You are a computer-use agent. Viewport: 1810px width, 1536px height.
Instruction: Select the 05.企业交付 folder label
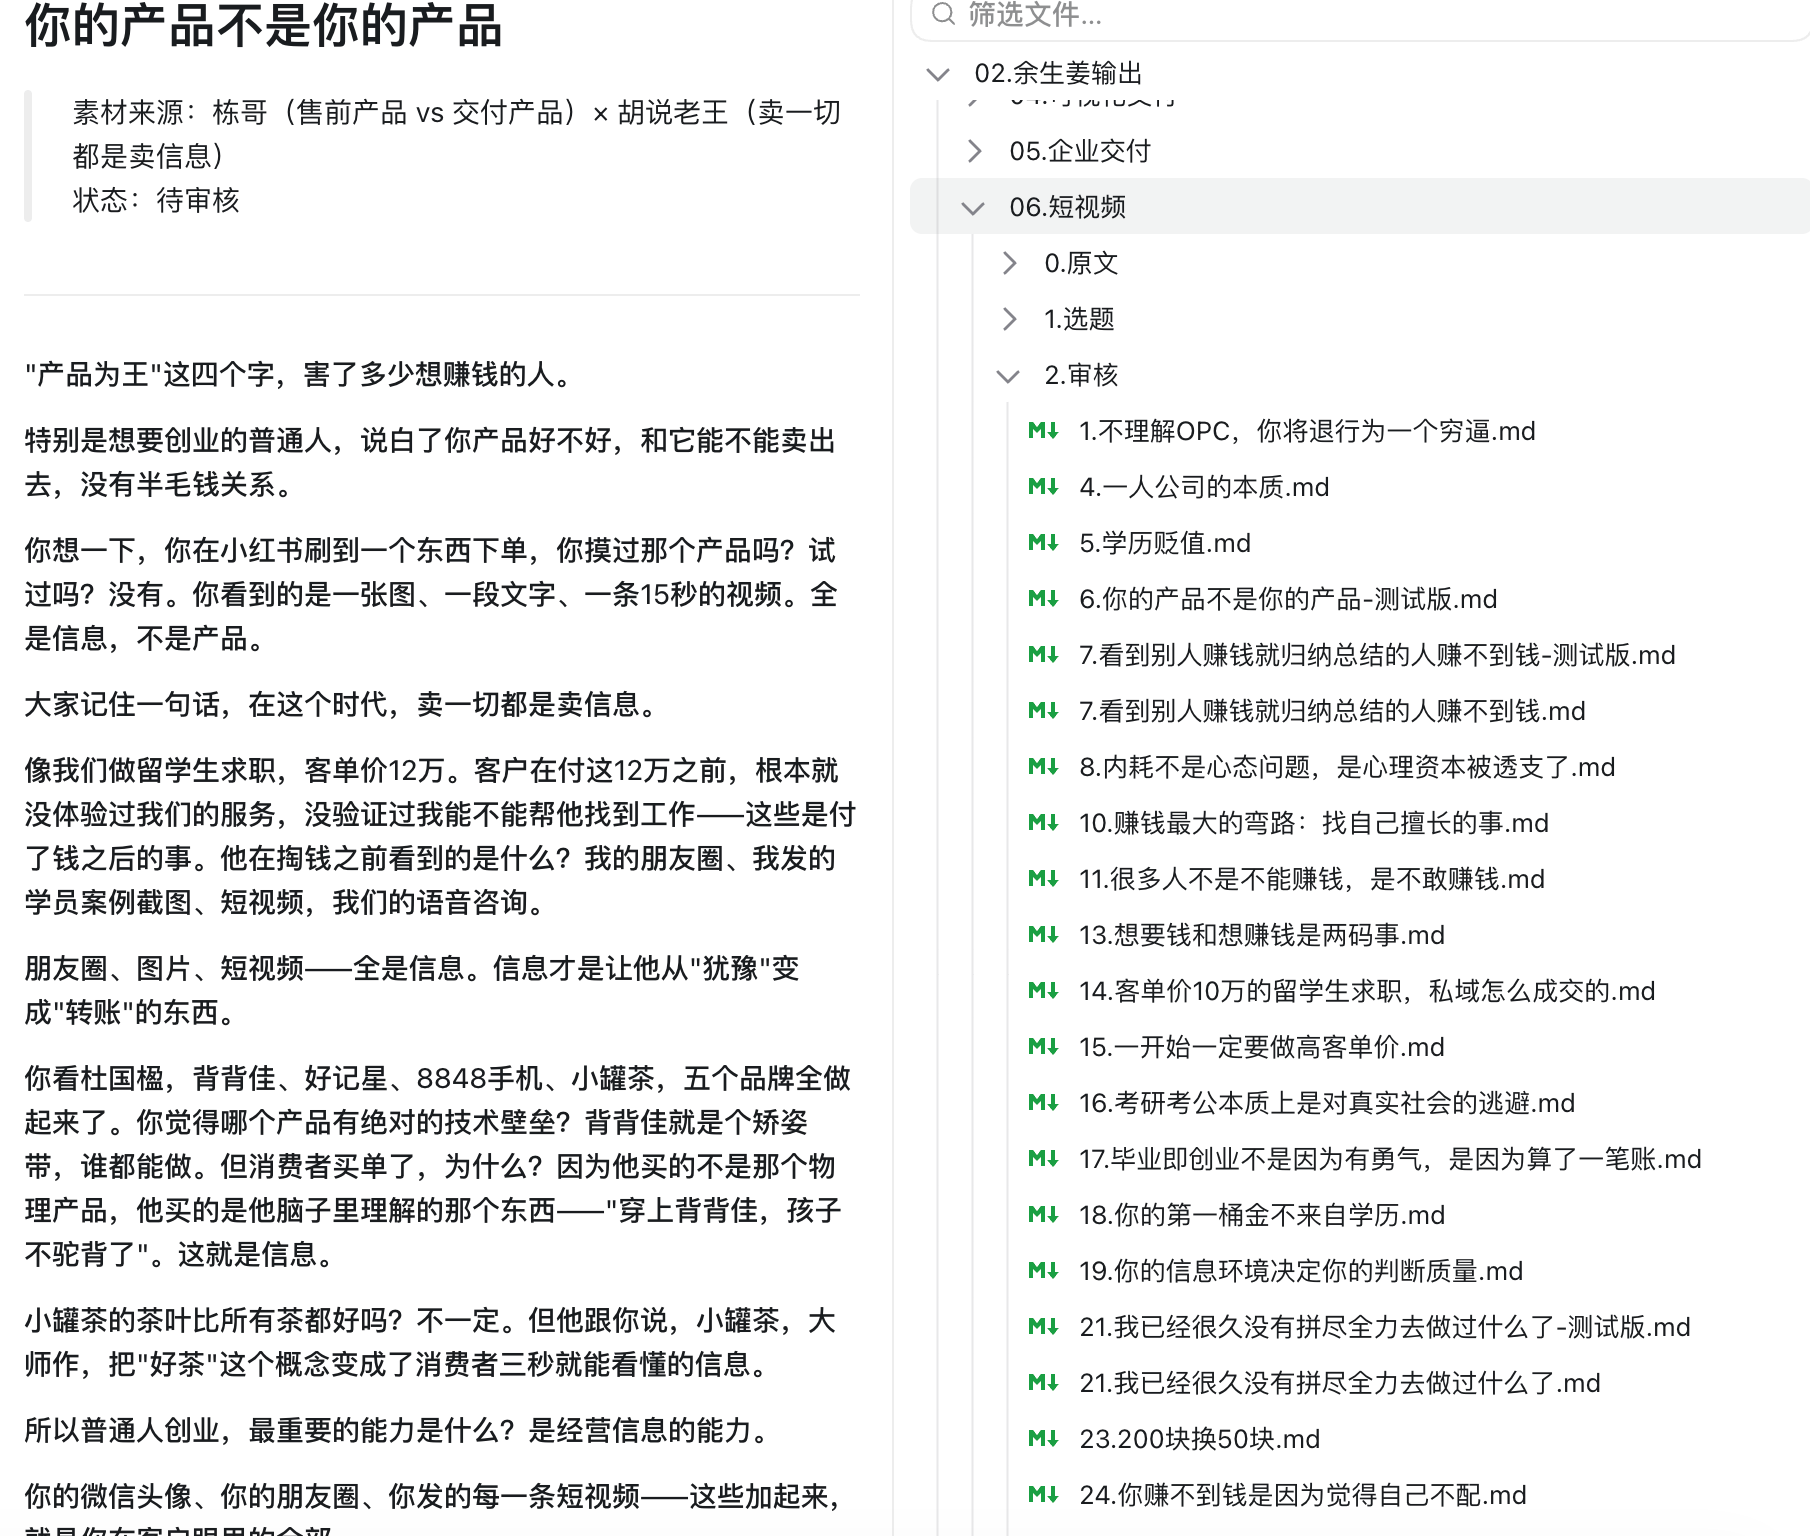[1080, 151]
